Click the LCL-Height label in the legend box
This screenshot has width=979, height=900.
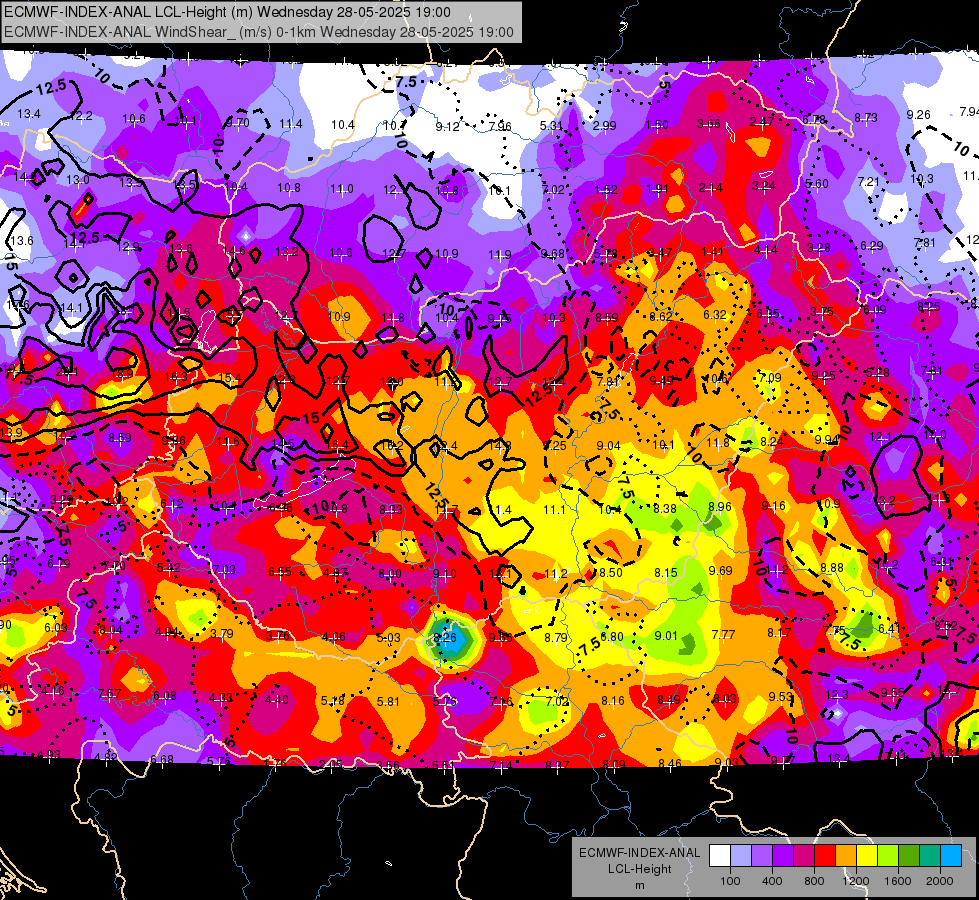tap(639, 869)
